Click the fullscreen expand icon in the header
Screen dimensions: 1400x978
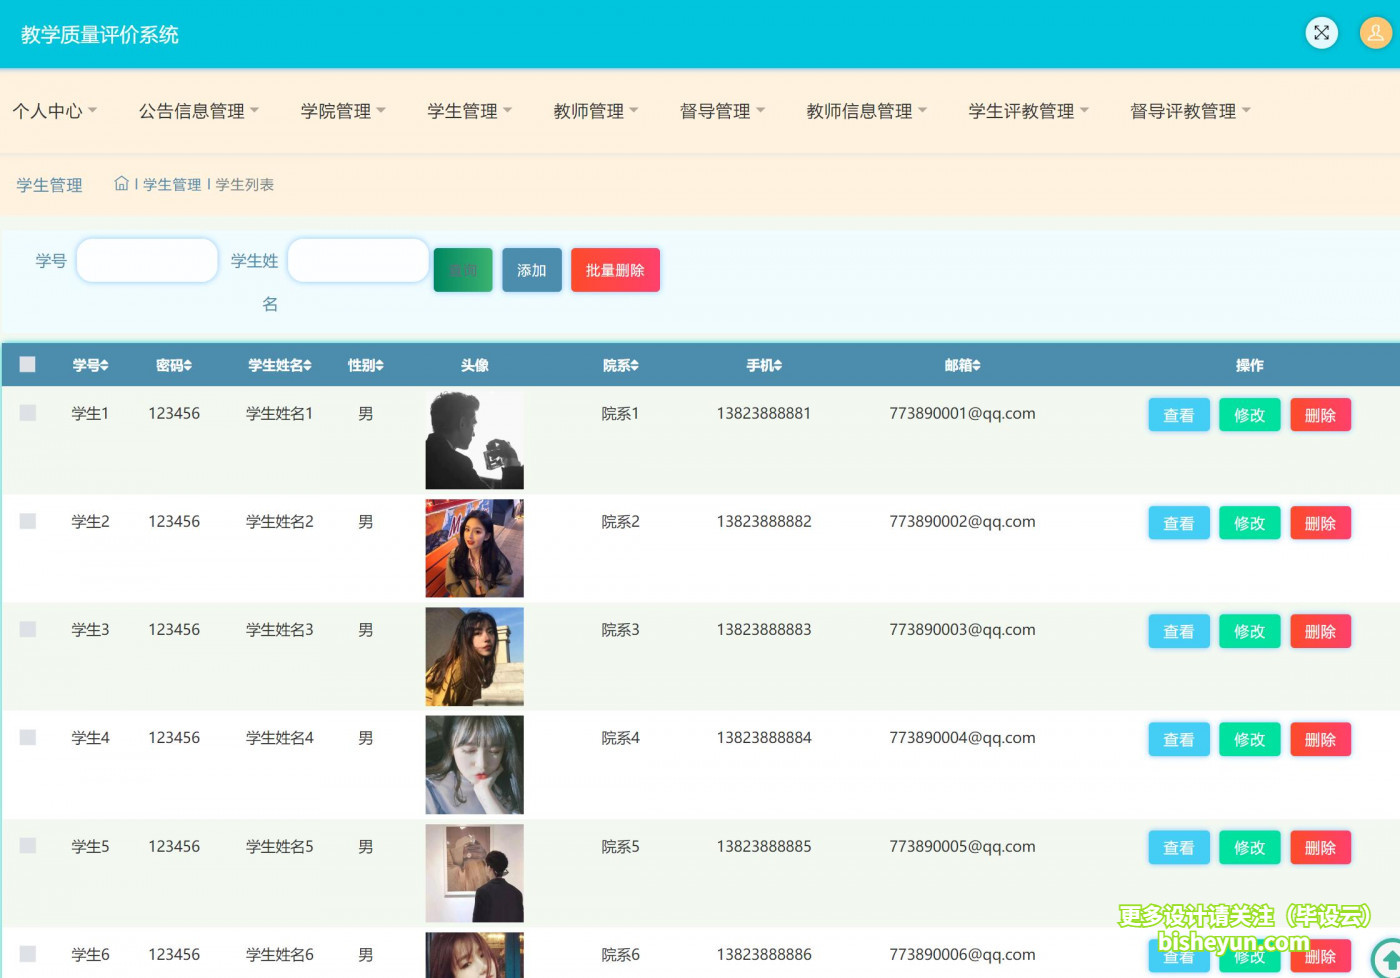[1321, 33]
